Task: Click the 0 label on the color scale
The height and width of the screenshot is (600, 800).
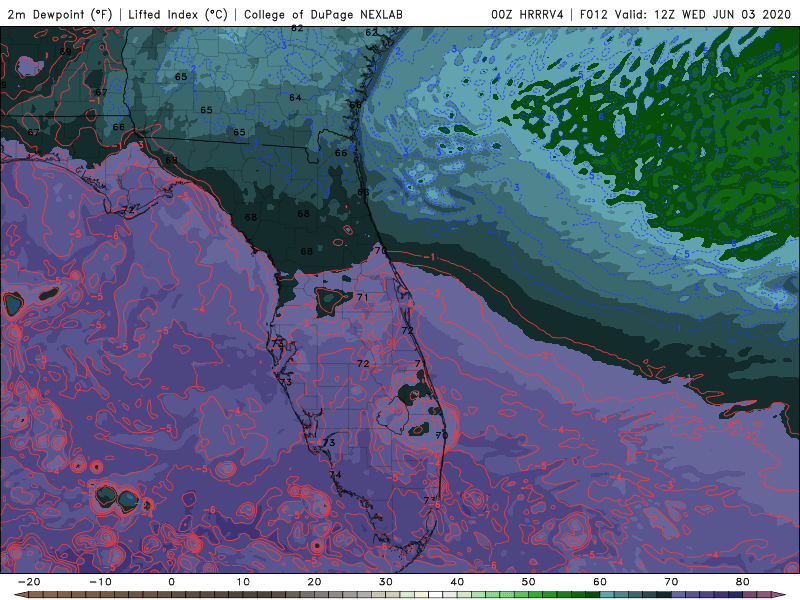Action: [x=171, y=582]
